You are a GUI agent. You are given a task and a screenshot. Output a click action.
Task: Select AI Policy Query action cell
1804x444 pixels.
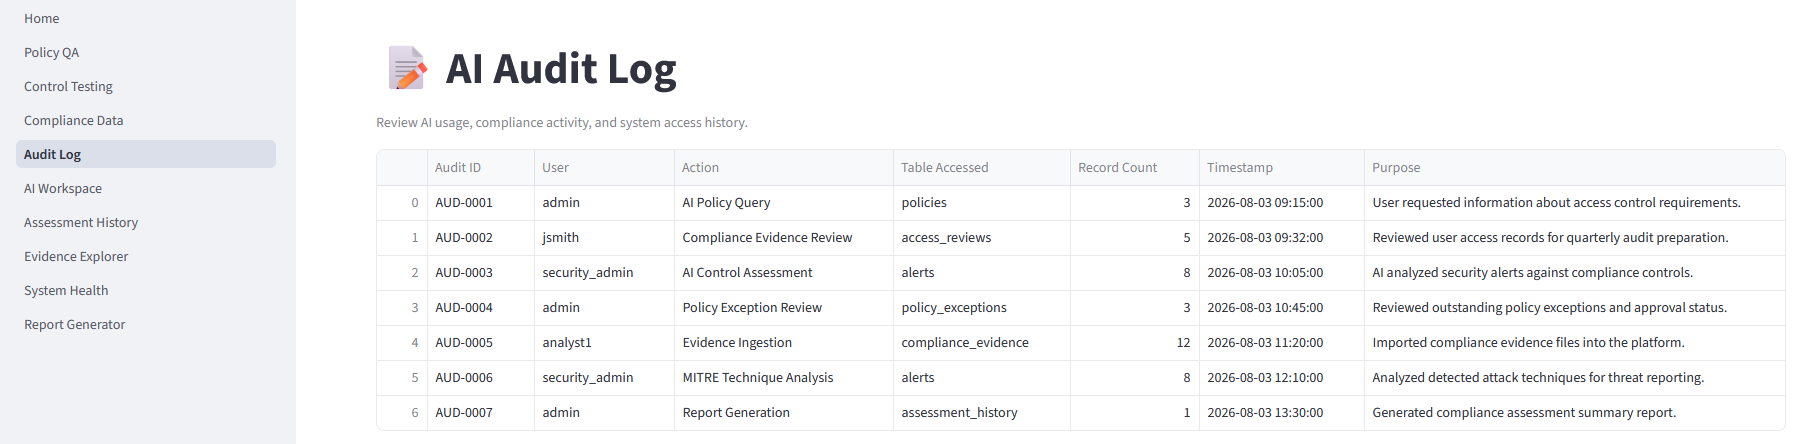[x=784, y=203]
